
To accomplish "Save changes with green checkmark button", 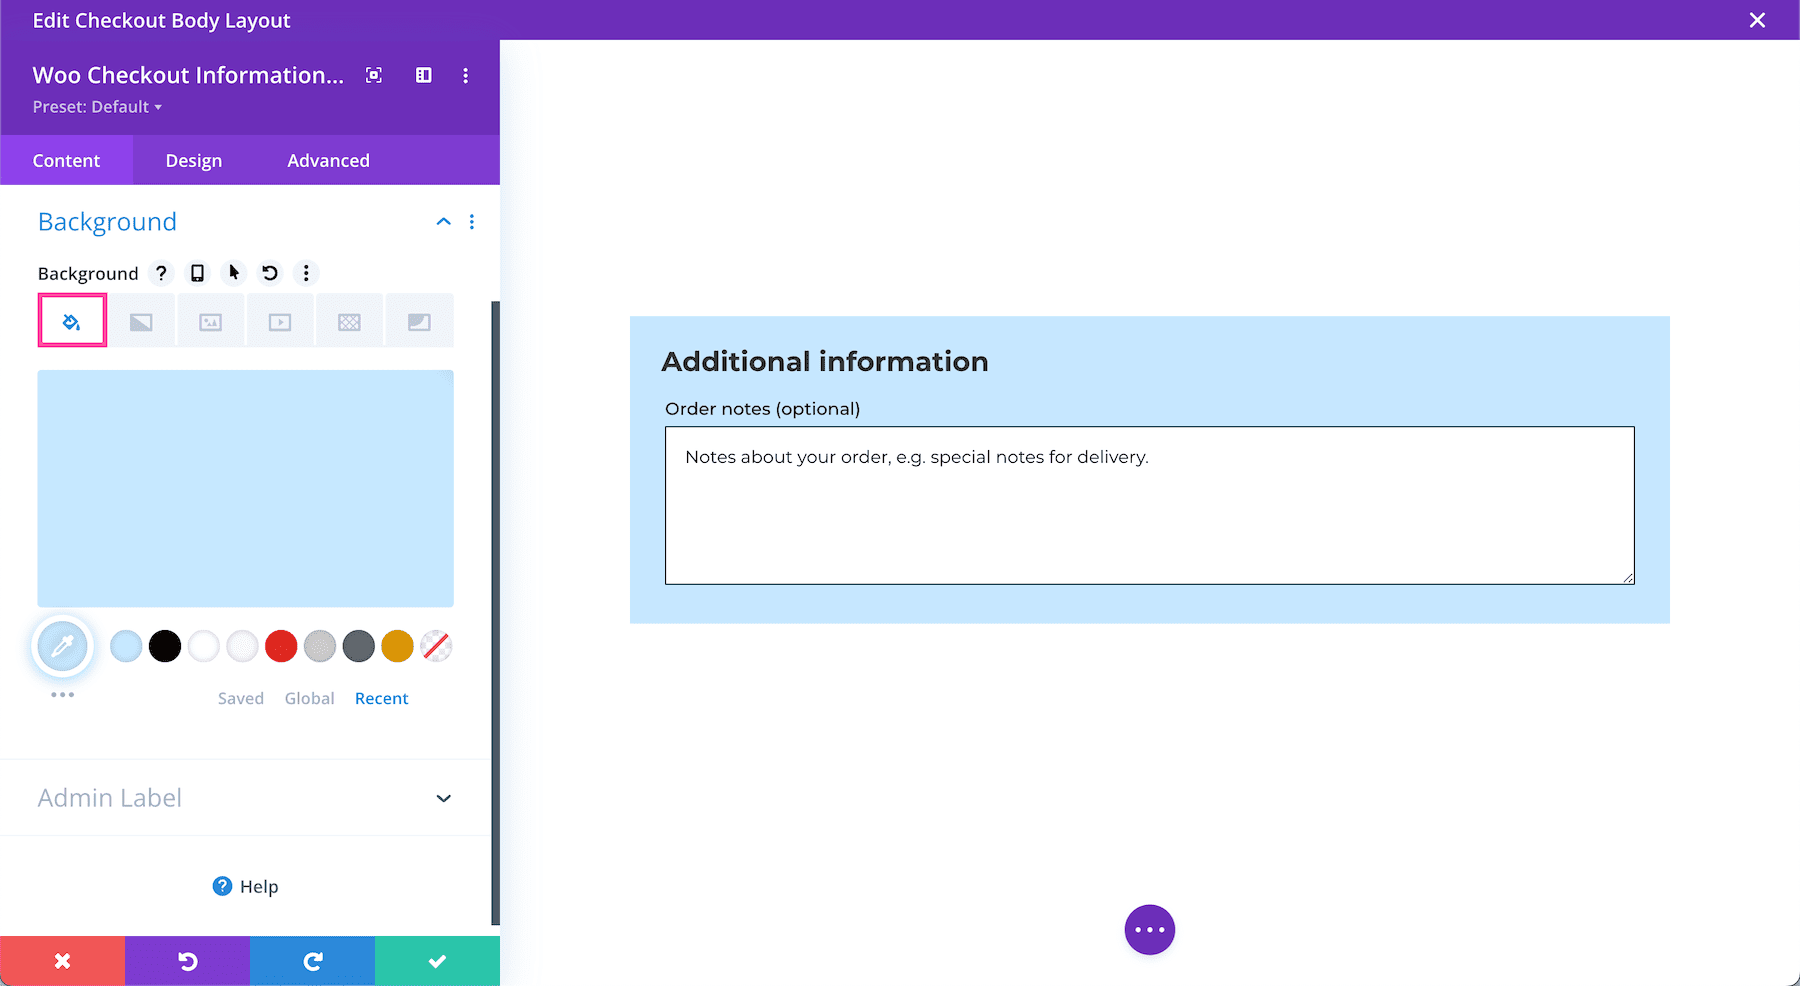I will point(437,961).
